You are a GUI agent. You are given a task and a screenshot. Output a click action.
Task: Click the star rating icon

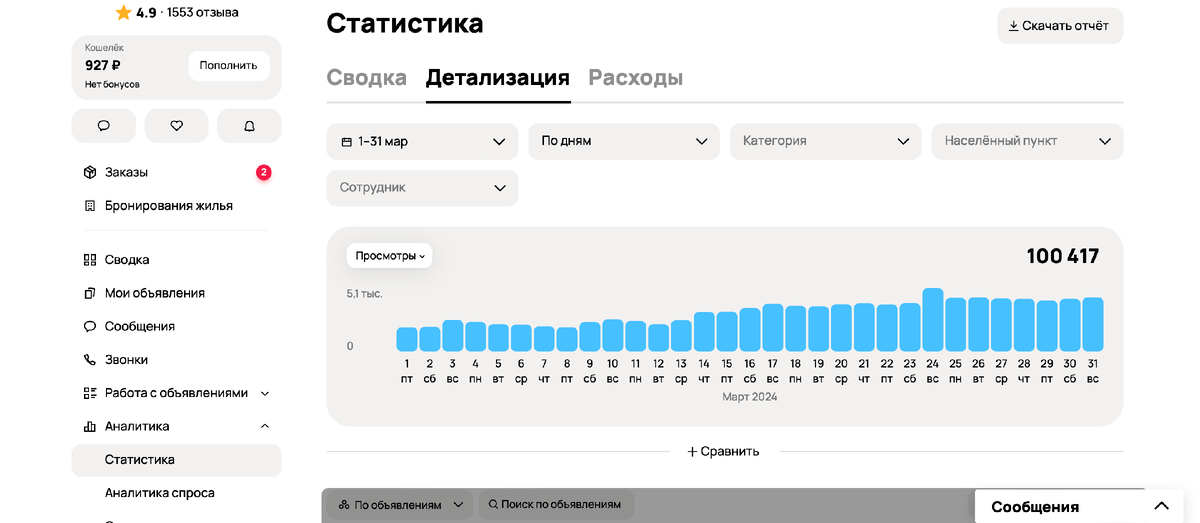[x=123, y=13]
